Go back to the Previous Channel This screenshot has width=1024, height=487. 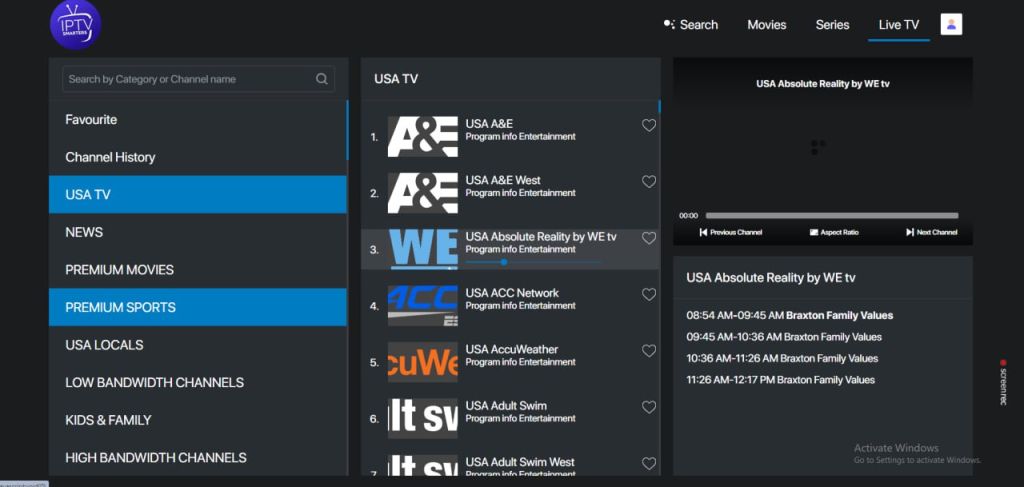coord(730,232)
